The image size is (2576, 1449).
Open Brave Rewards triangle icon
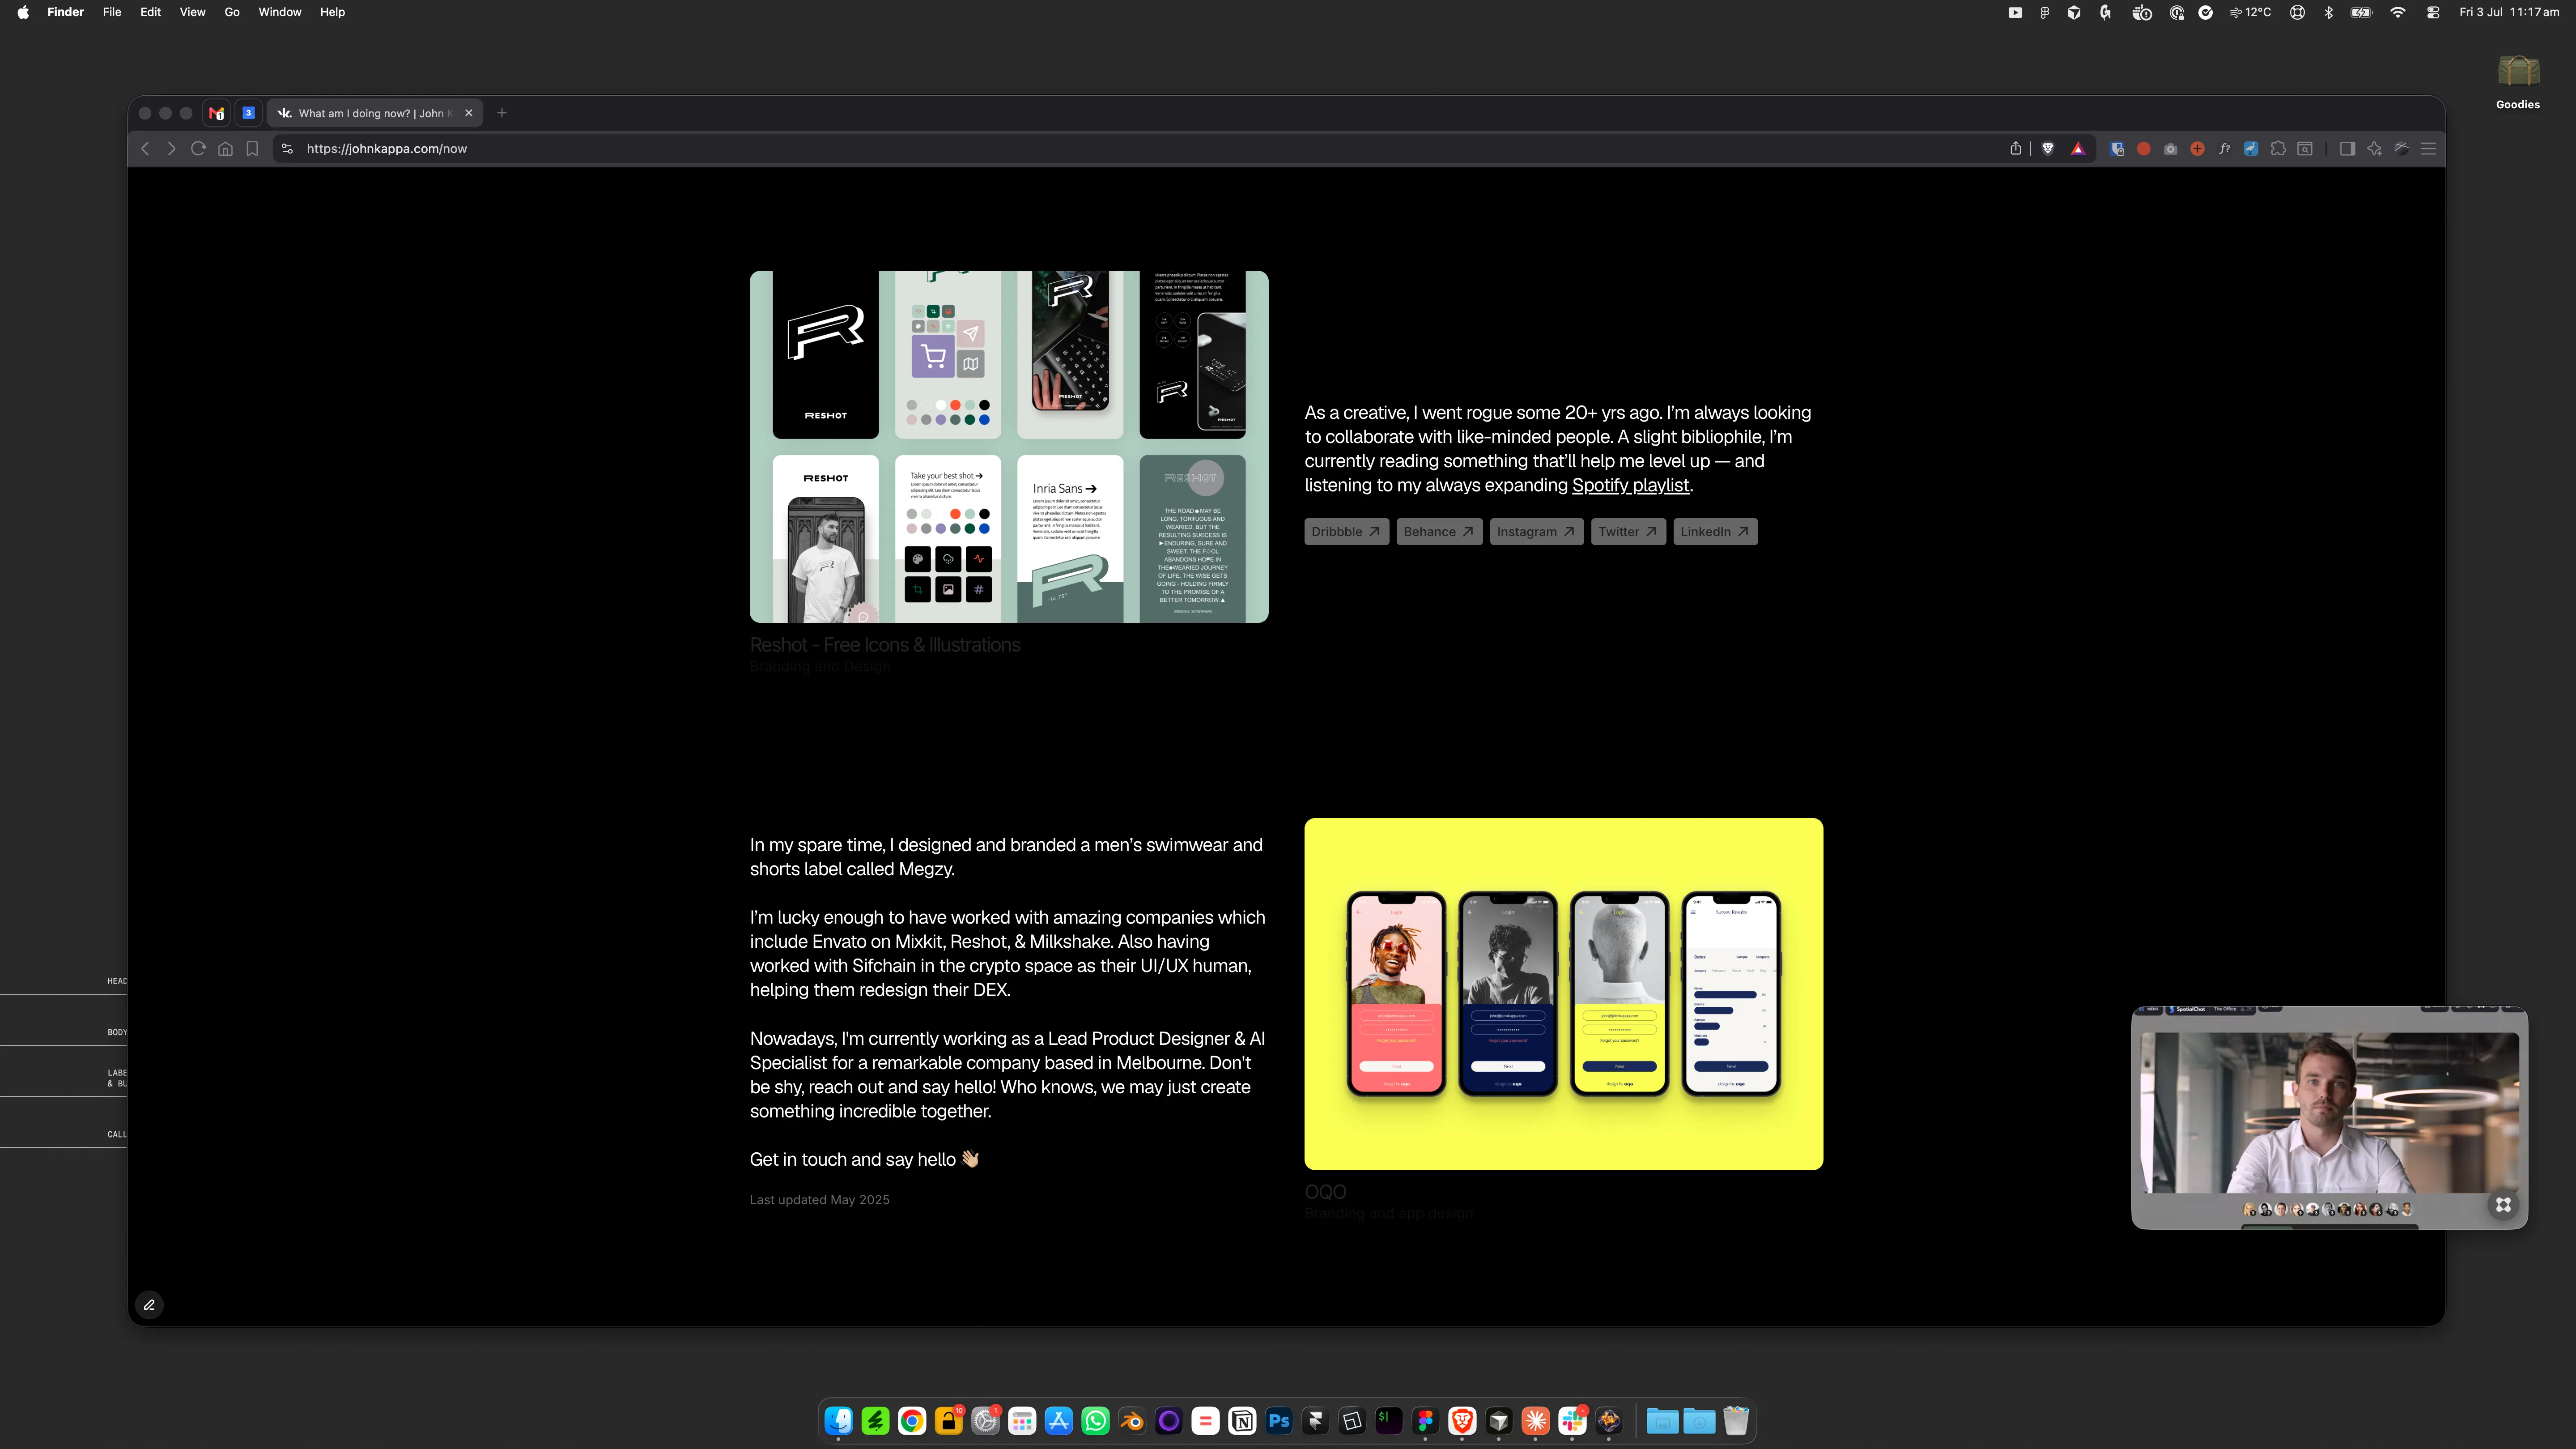(x=2078, y=149)
